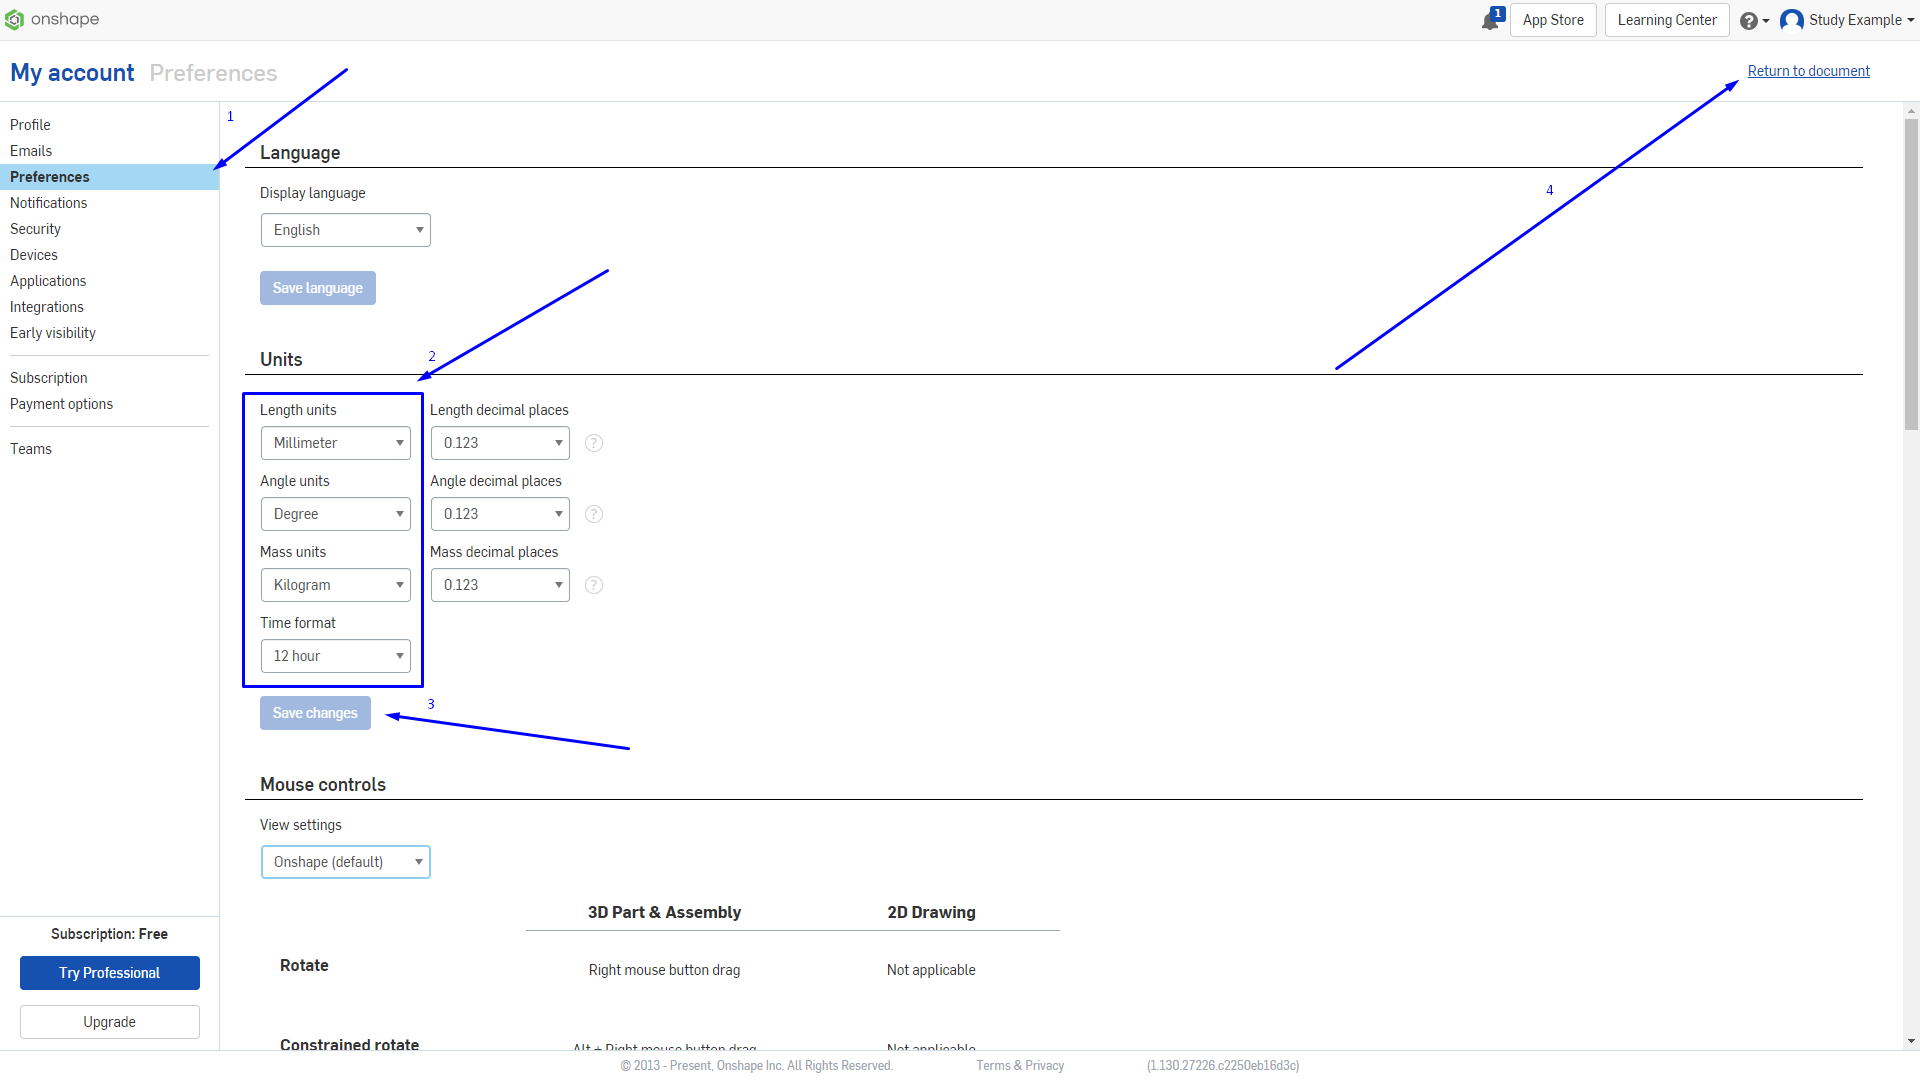1920x1080 pixels.
Task: Open the Learning Center
Action: click(x=1667, y=20)
